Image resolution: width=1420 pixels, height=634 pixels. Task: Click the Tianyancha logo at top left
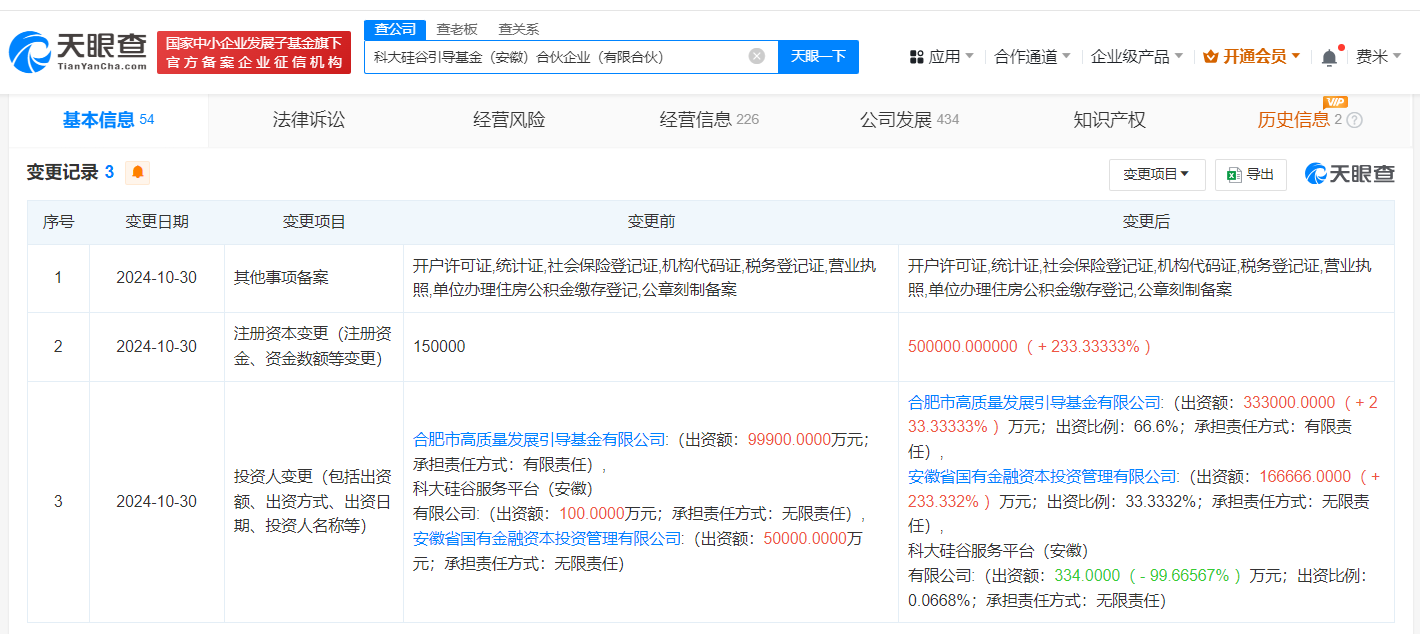point(78,52)
